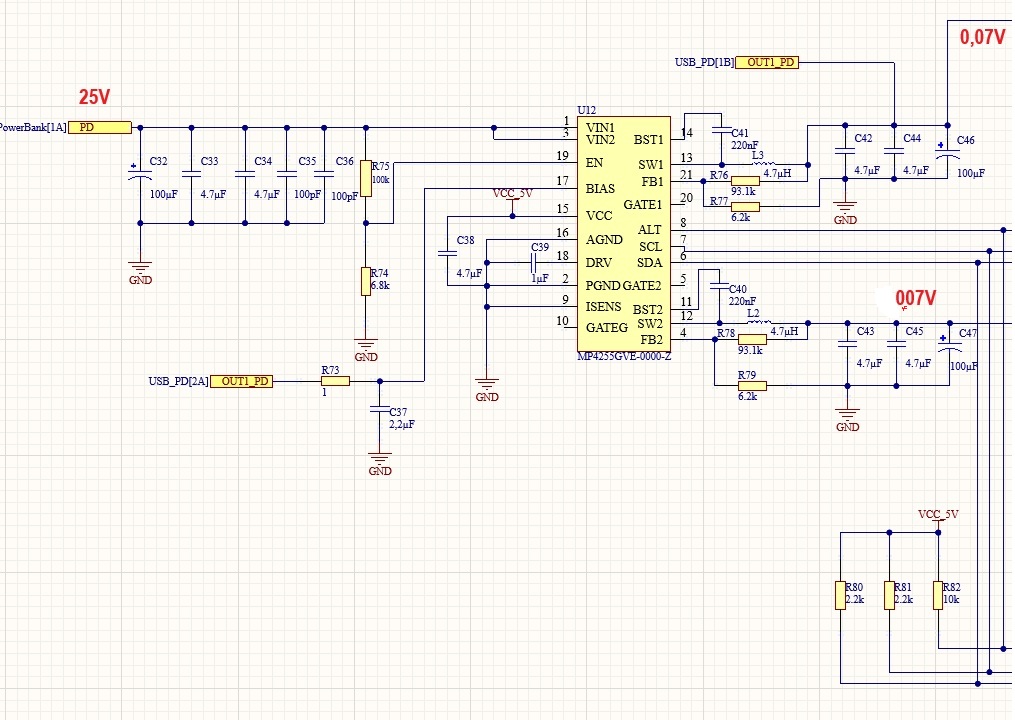Select the VCC_5V power port above R82

937,517
